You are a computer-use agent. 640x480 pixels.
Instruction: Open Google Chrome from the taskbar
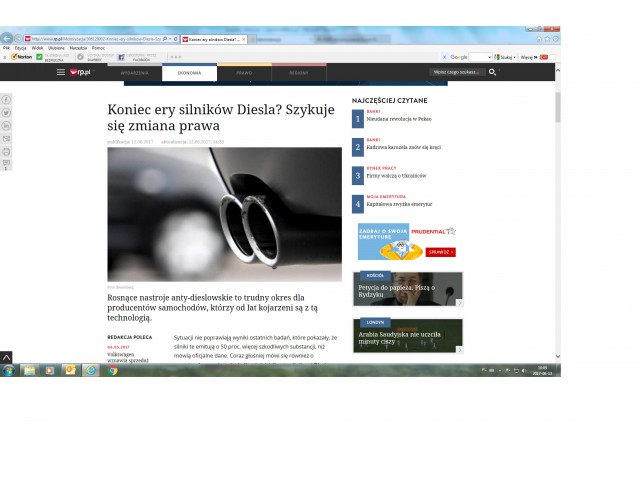(112, 370)
